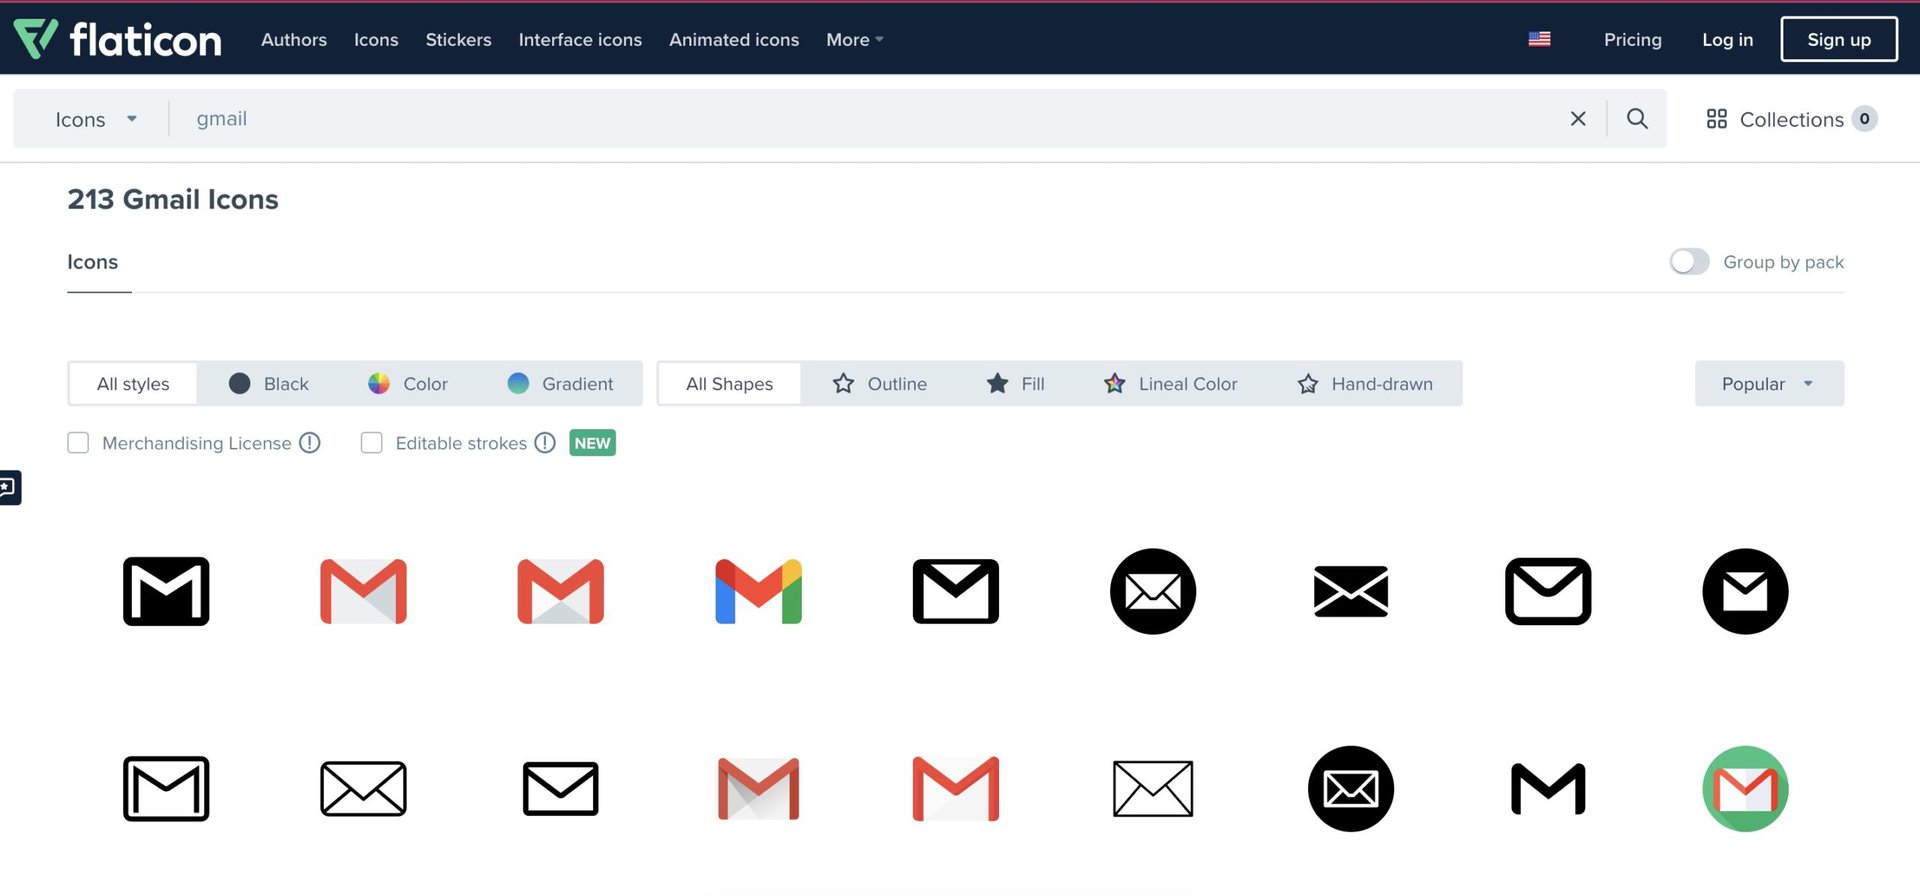Screen dimensions: 1920x896
Task: Click the feedback icon at left edge
Action: click(x=9, y=487)
